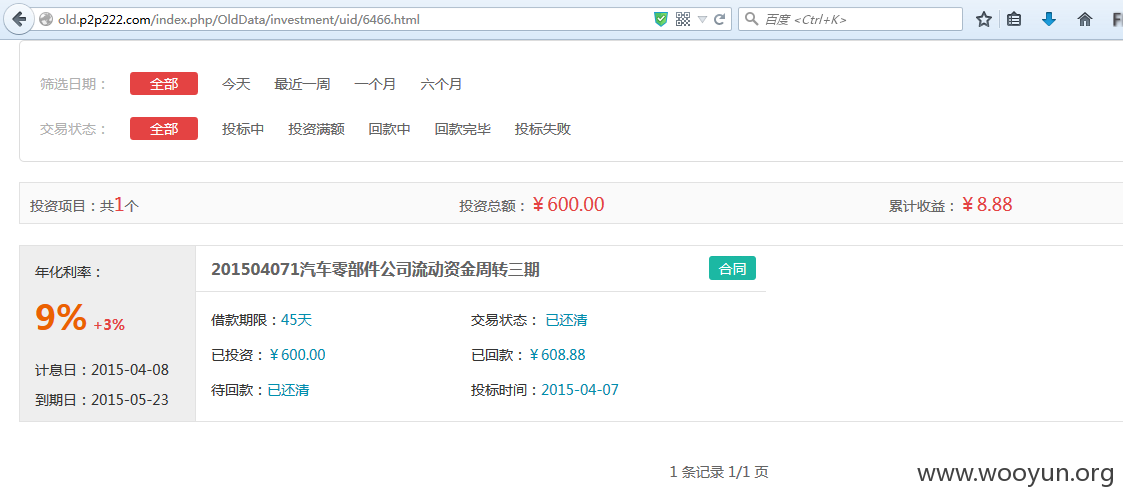1123x502 pixels.
Task: Expand the address bar history dropdown arrow
Action: 703,19
